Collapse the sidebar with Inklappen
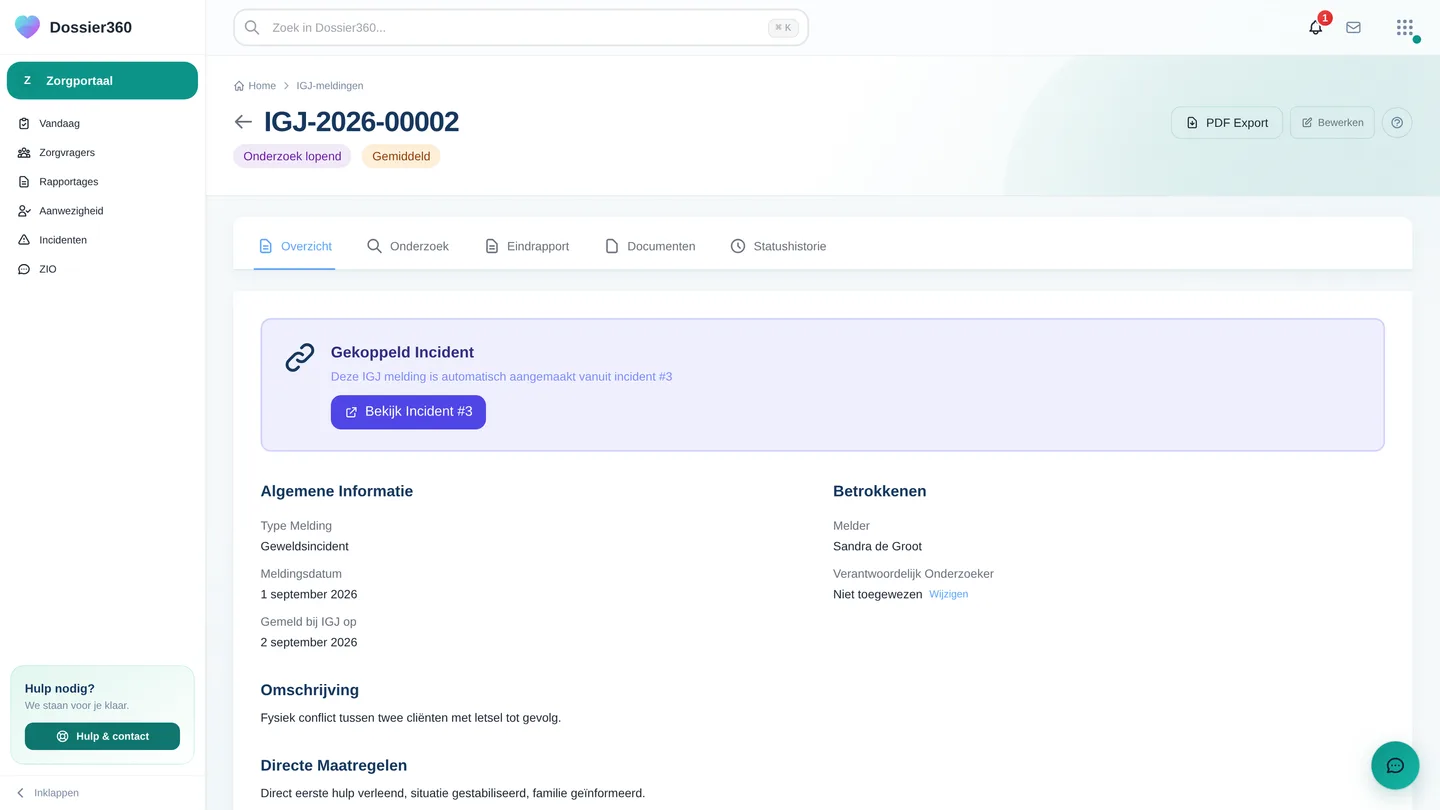 click(48, 793)
